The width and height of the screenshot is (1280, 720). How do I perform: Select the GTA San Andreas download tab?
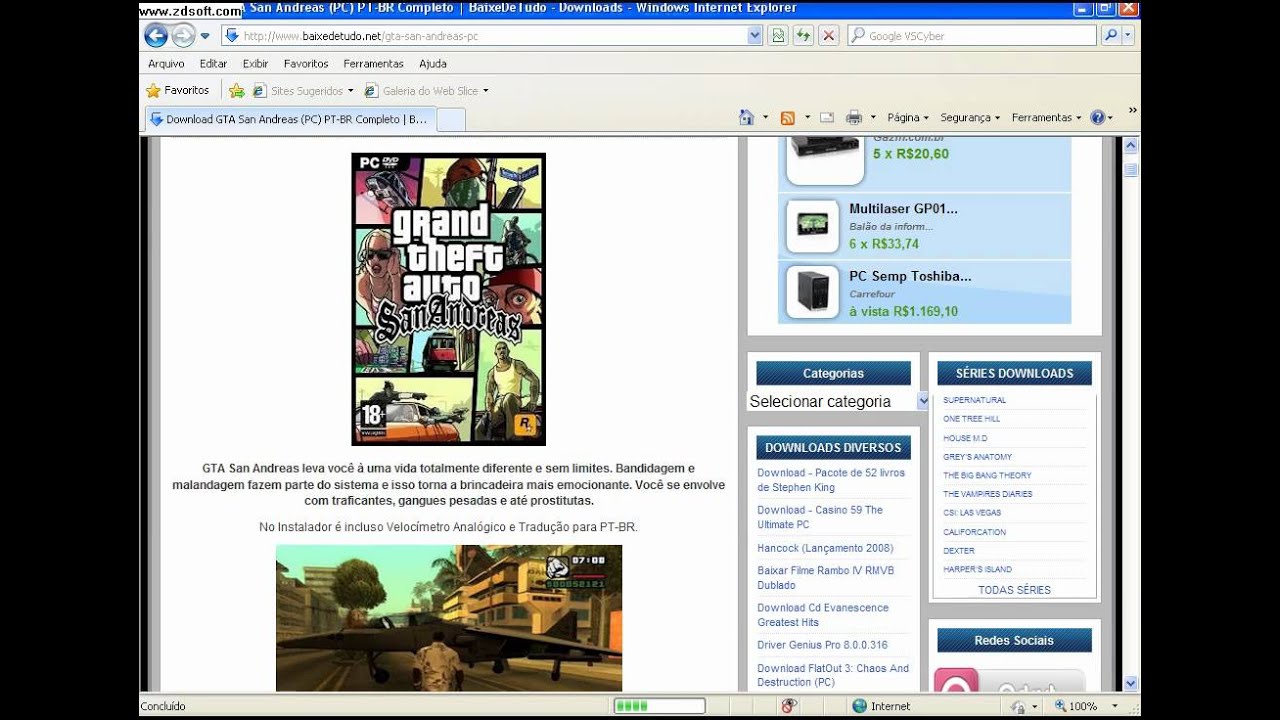pos(290,119)
